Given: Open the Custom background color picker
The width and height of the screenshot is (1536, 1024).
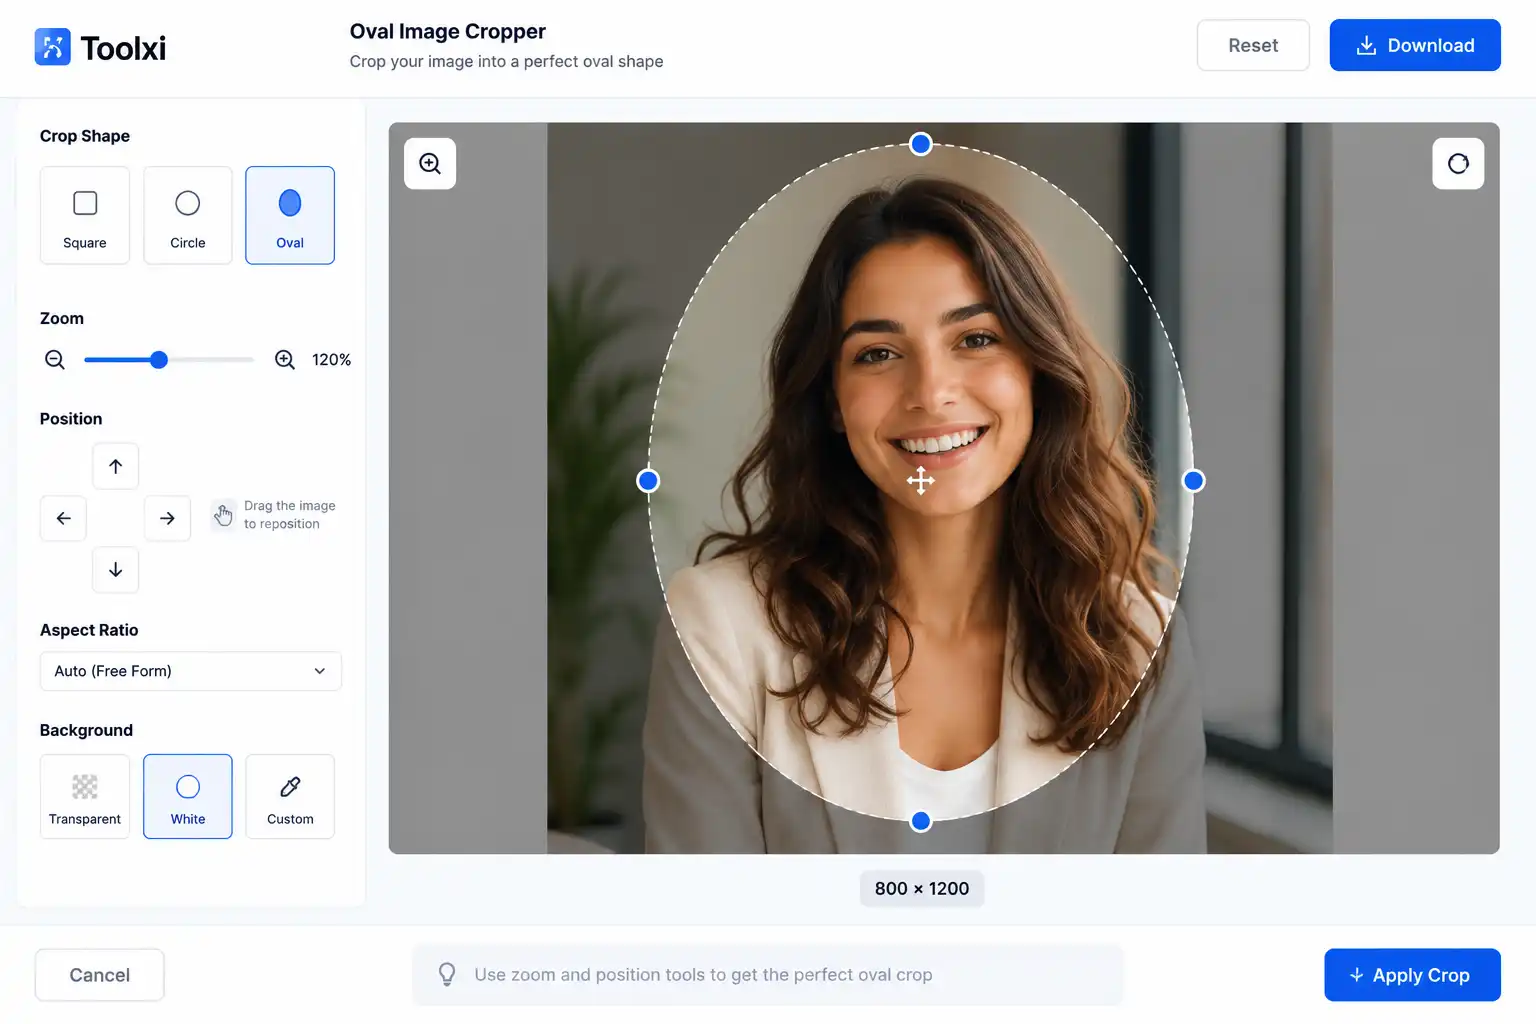Looking at the screenshot, I should [x=290, y=796].
